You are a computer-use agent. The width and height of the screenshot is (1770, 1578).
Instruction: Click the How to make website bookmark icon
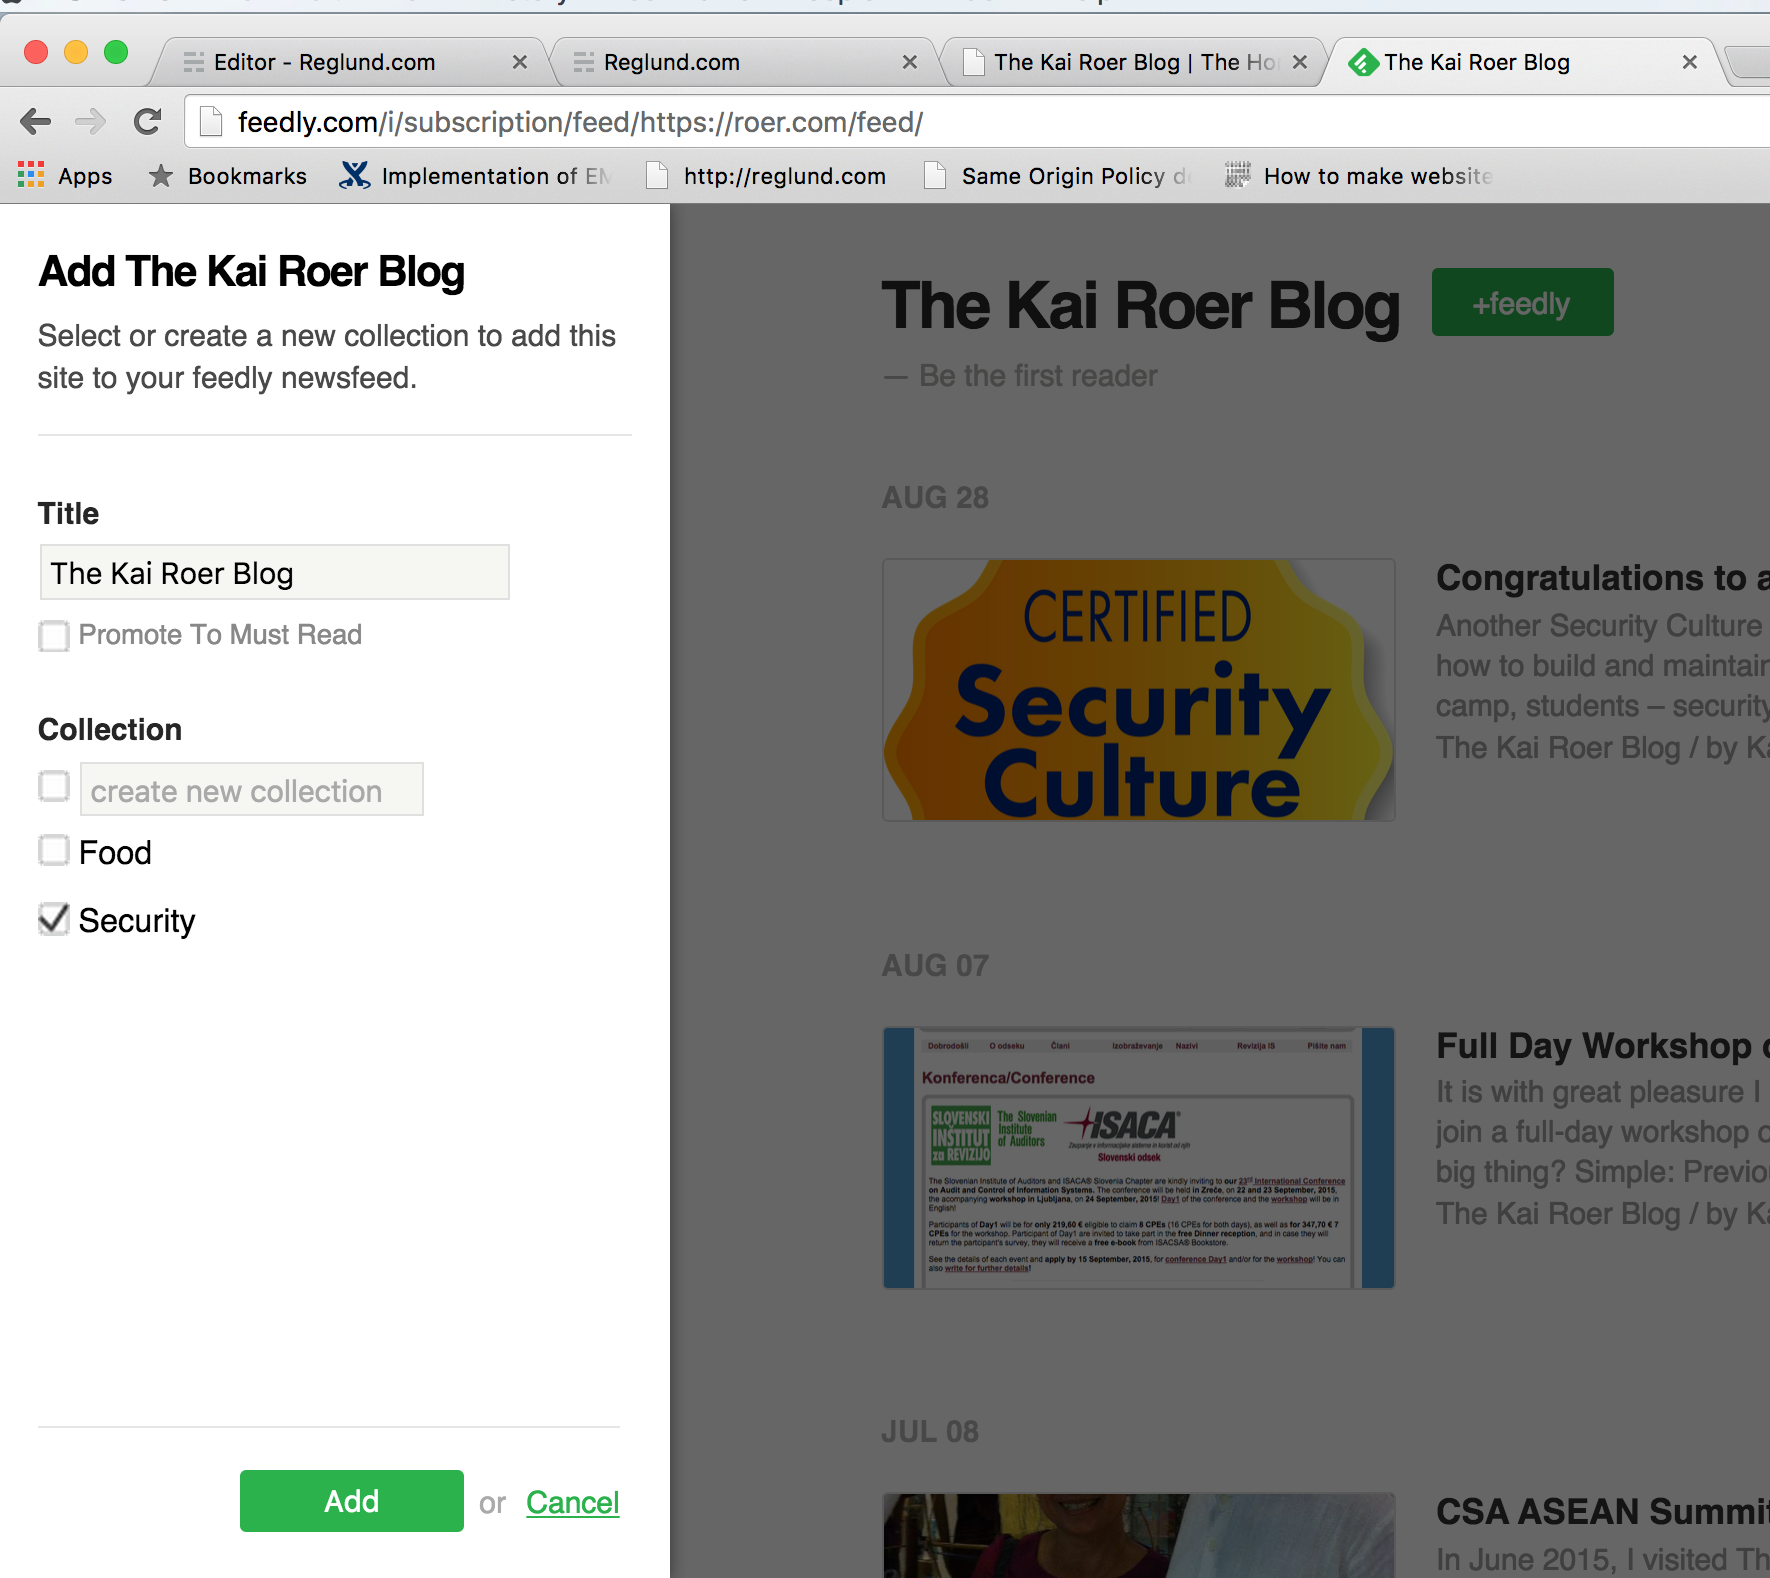[1238, 175]
